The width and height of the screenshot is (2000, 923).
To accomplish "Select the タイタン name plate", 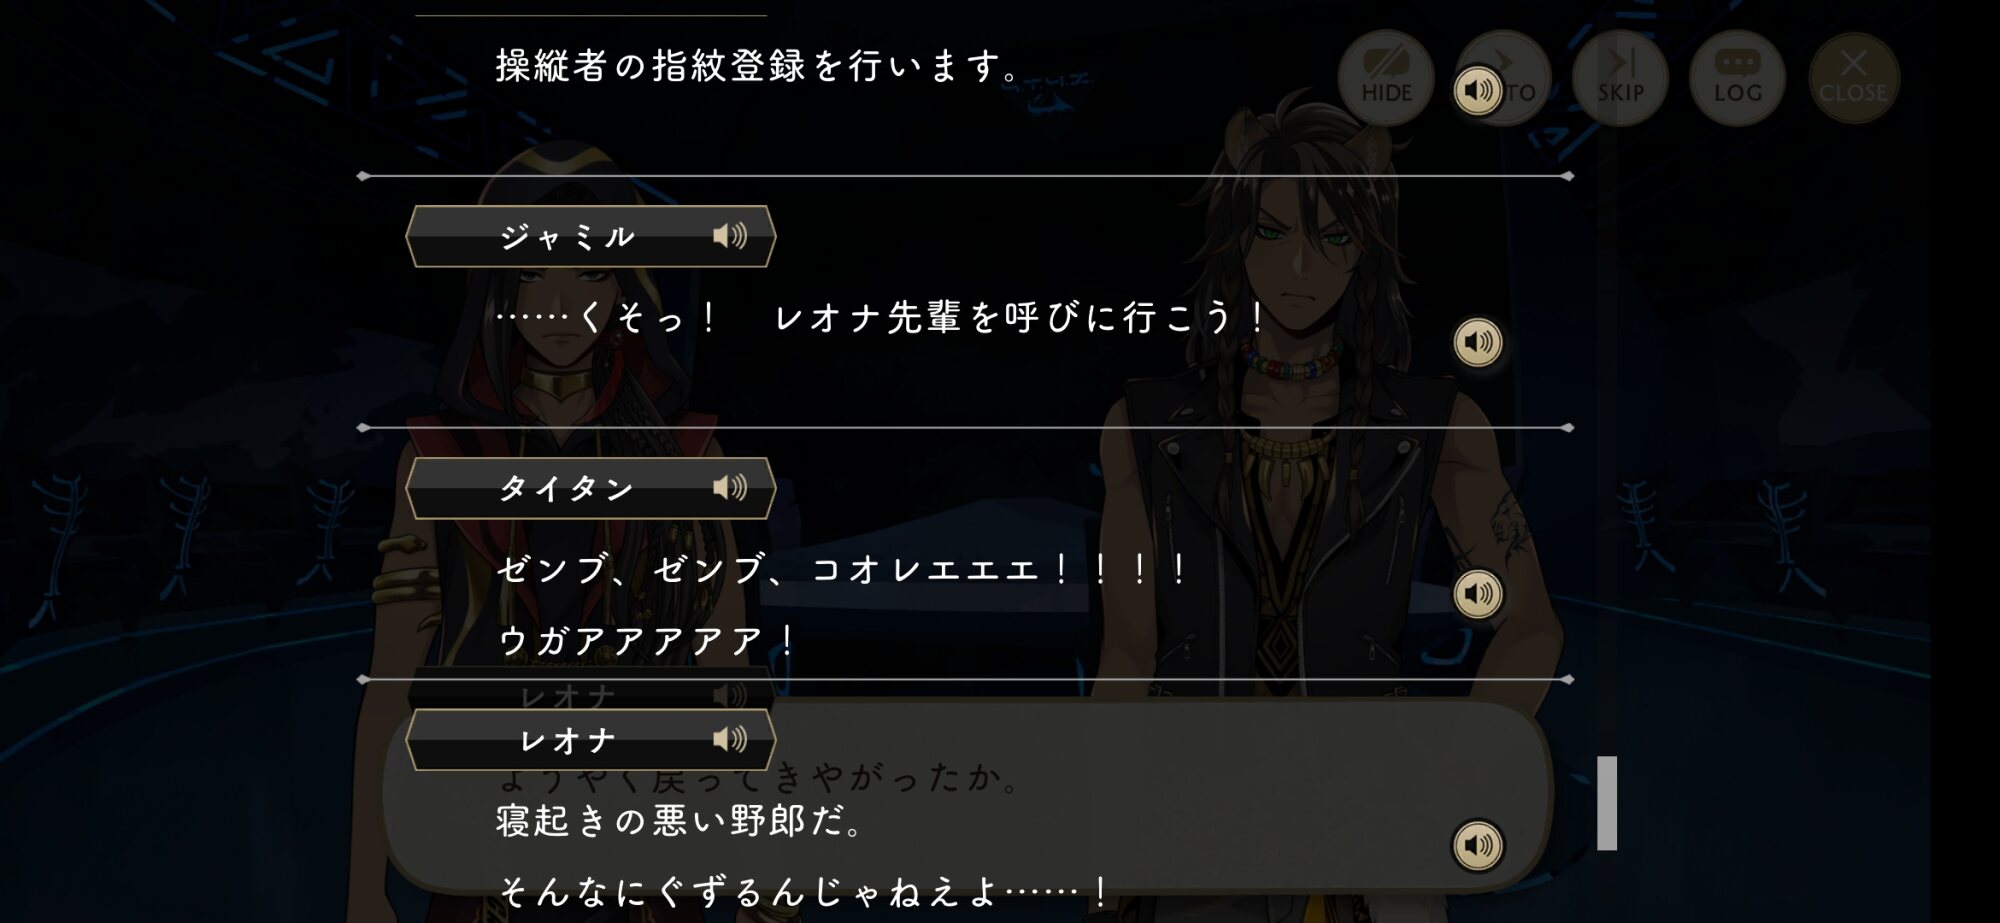I will point(591,488).
